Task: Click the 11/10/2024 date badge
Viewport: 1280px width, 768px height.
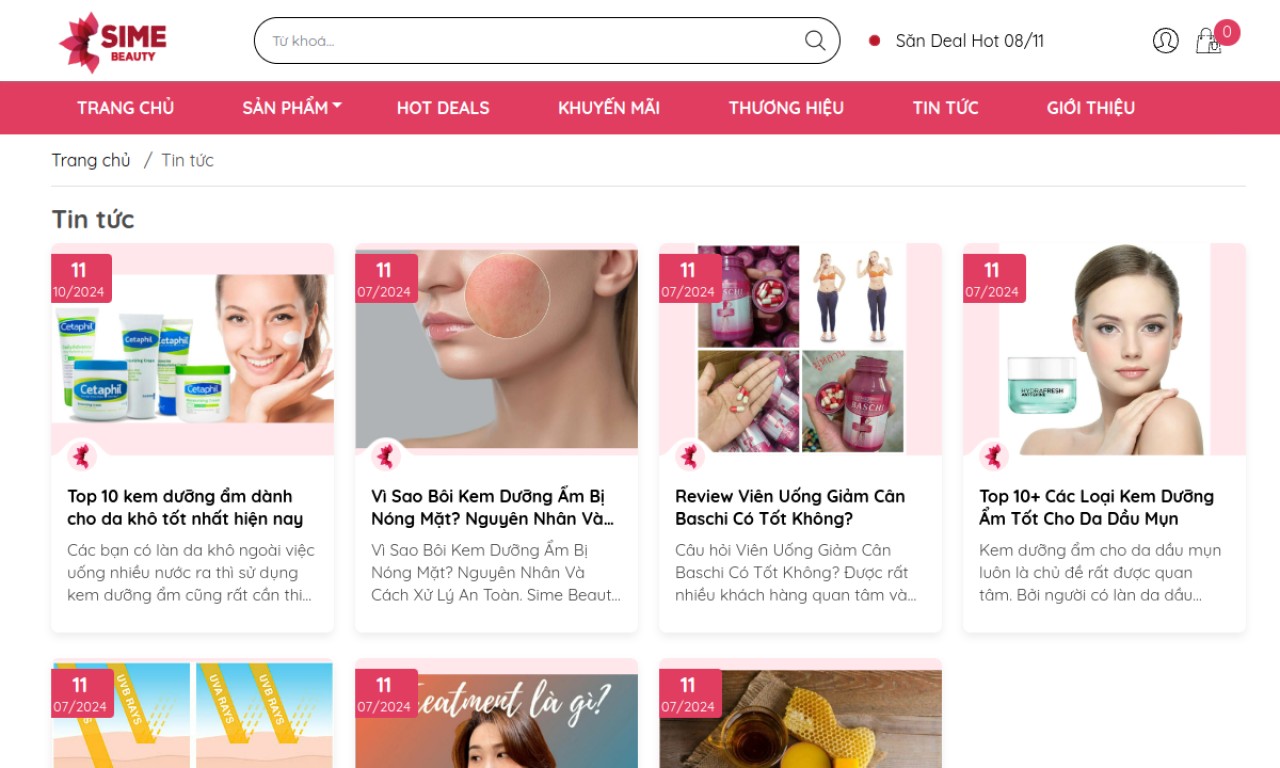Action: 80,279
